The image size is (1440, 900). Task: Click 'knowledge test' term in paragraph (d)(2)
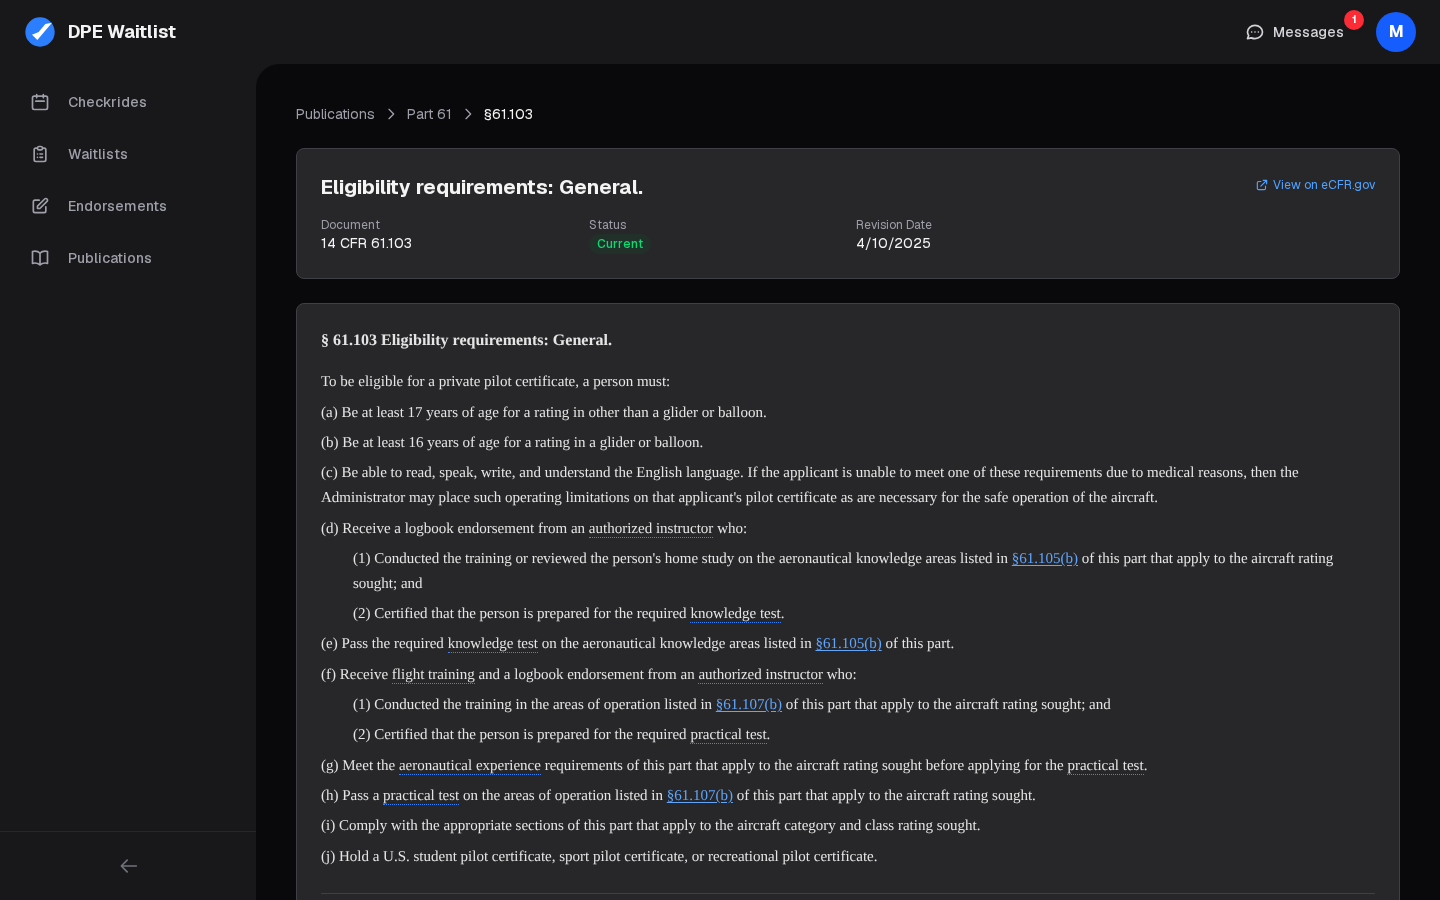pos(737,613)
